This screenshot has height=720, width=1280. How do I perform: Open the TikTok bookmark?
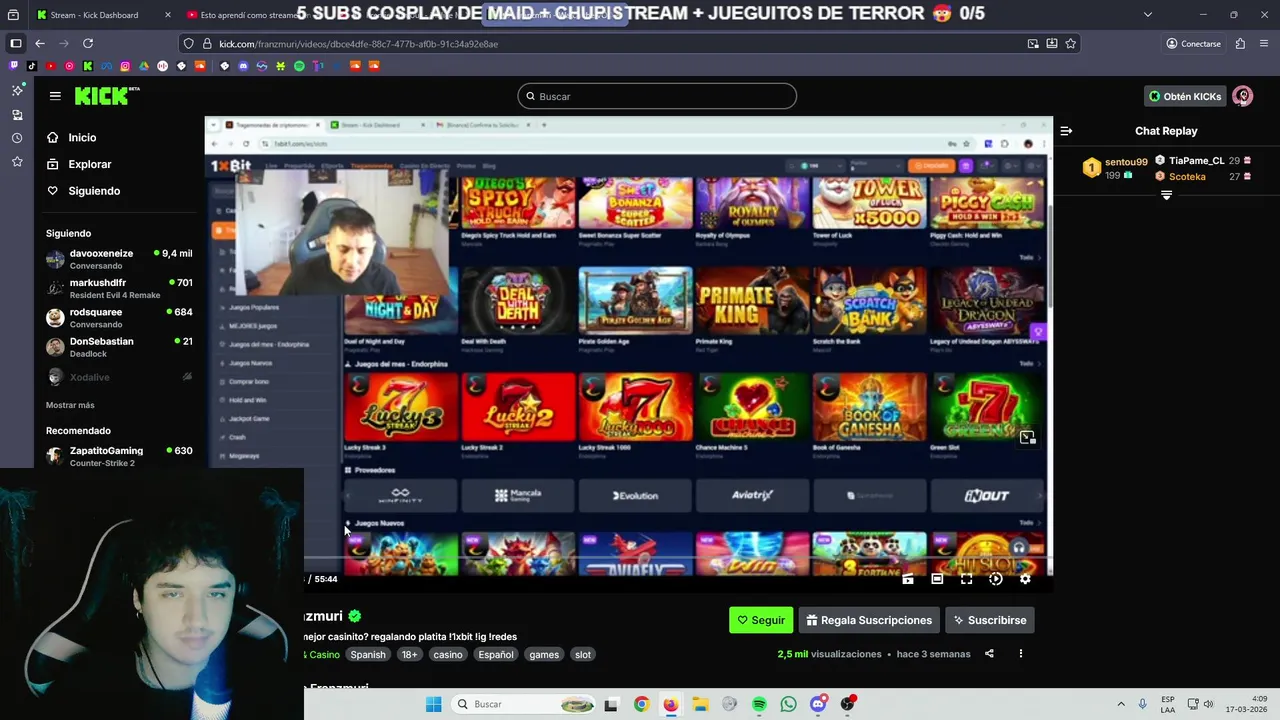coord(31,66)
